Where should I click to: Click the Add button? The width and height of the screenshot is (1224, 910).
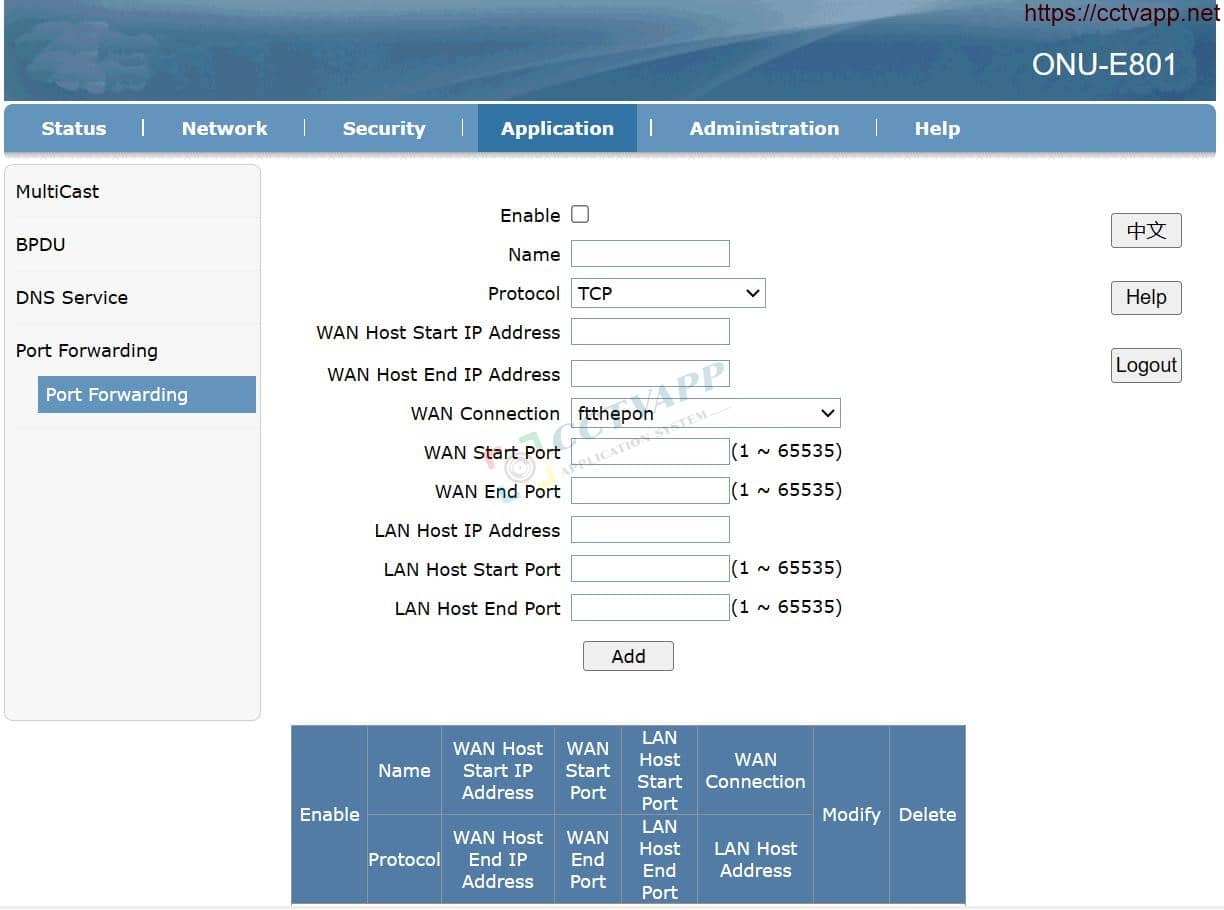pyautogui.click(x=628, y=656)
